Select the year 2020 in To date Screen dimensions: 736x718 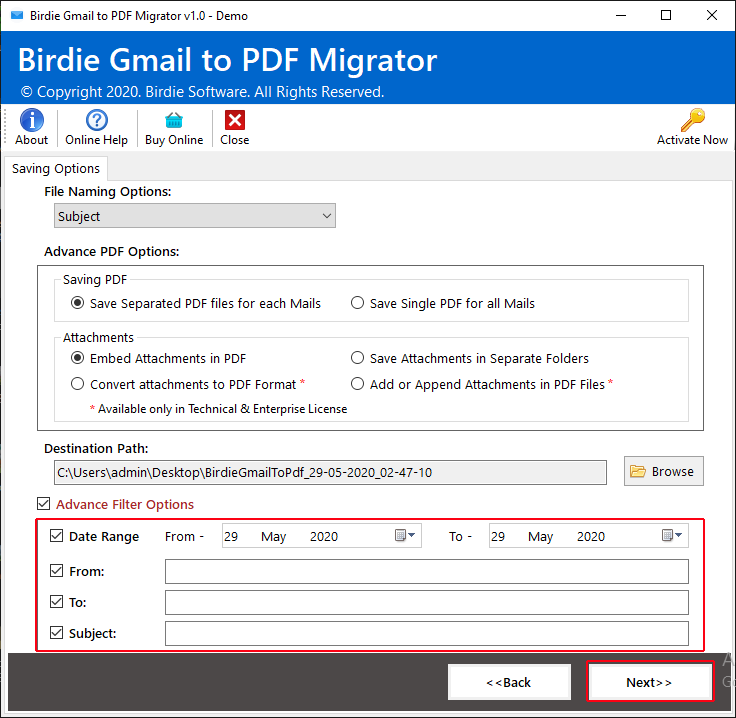[x=591, y=536]
